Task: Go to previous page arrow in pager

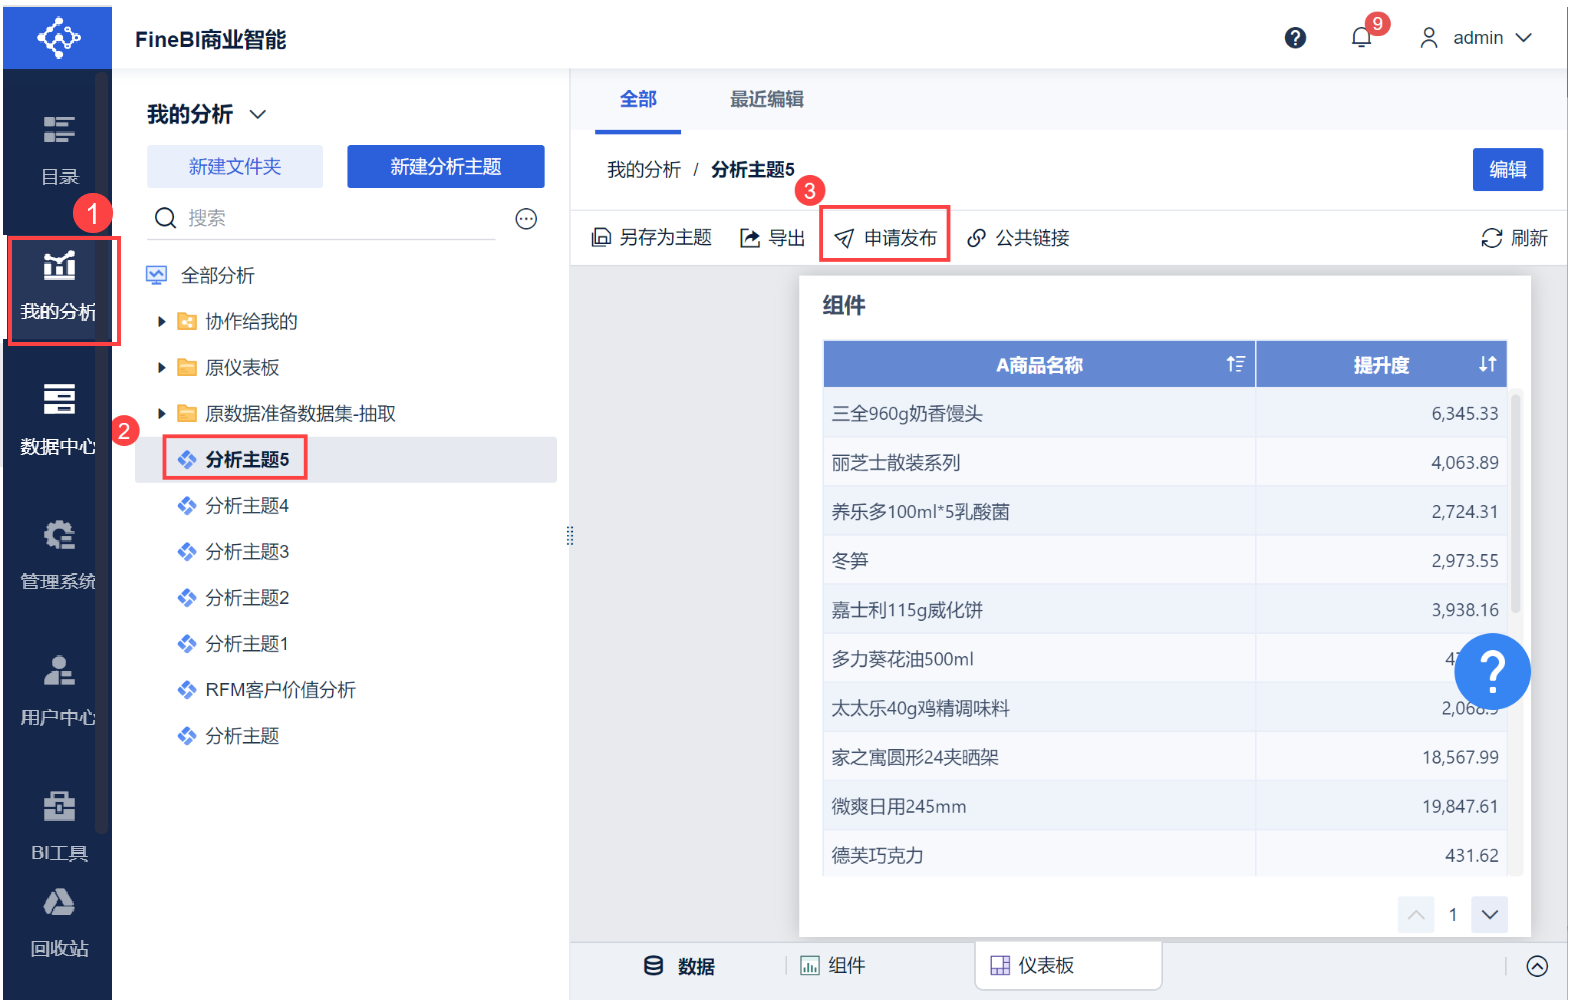Action: pyautogui.click(x=1416, y=914)
